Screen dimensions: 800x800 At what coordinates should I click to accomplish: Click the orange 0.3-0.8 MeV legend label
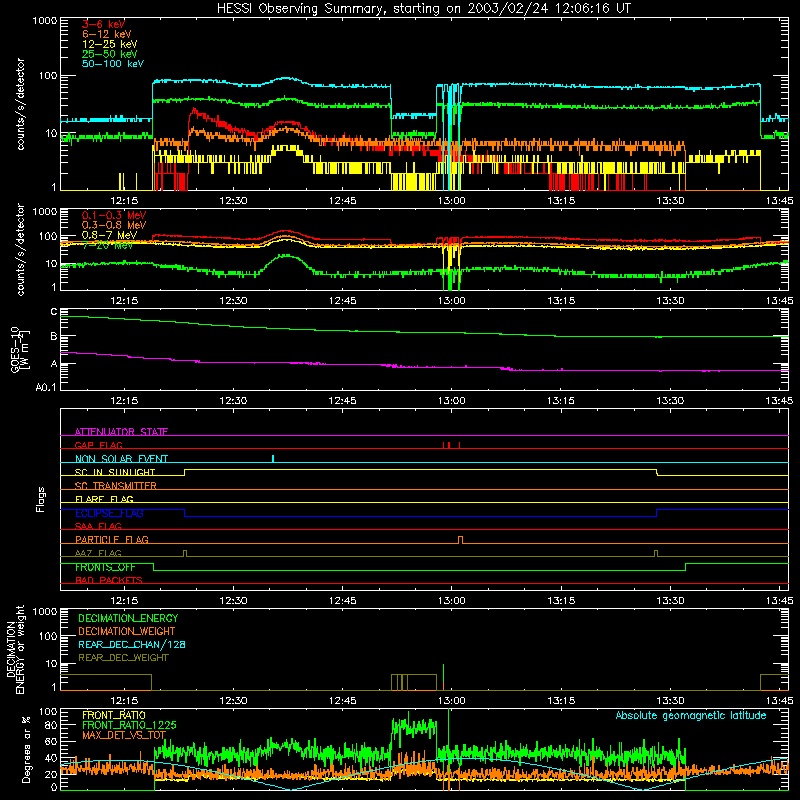point(114,225)
